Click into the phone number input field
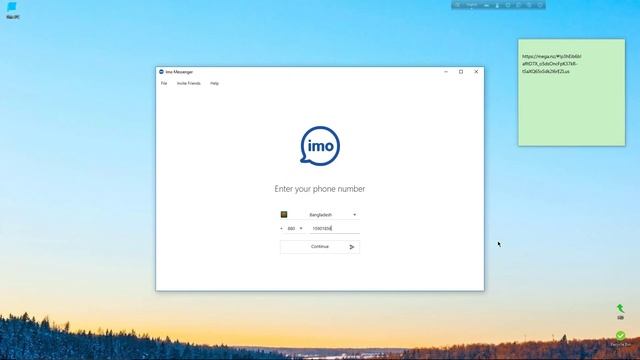 tap(335, 229)
